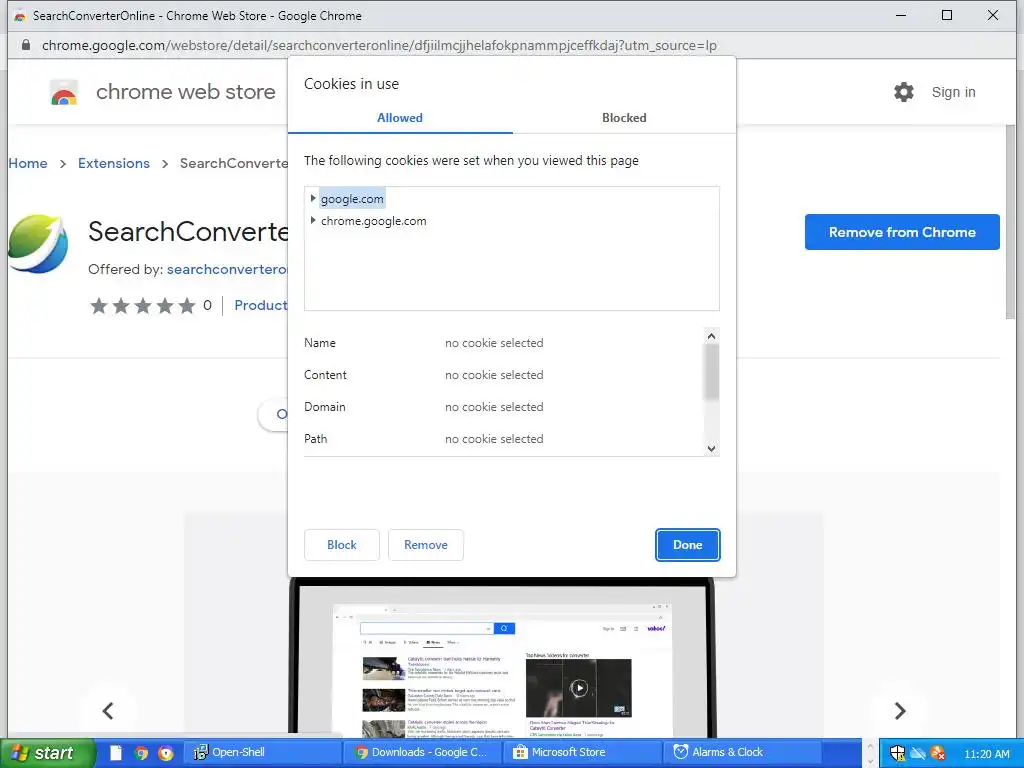The height and width of the screenshot is (768, 1024).
Task: Go to Home breadcrumb link
Action: pos(27,163)
